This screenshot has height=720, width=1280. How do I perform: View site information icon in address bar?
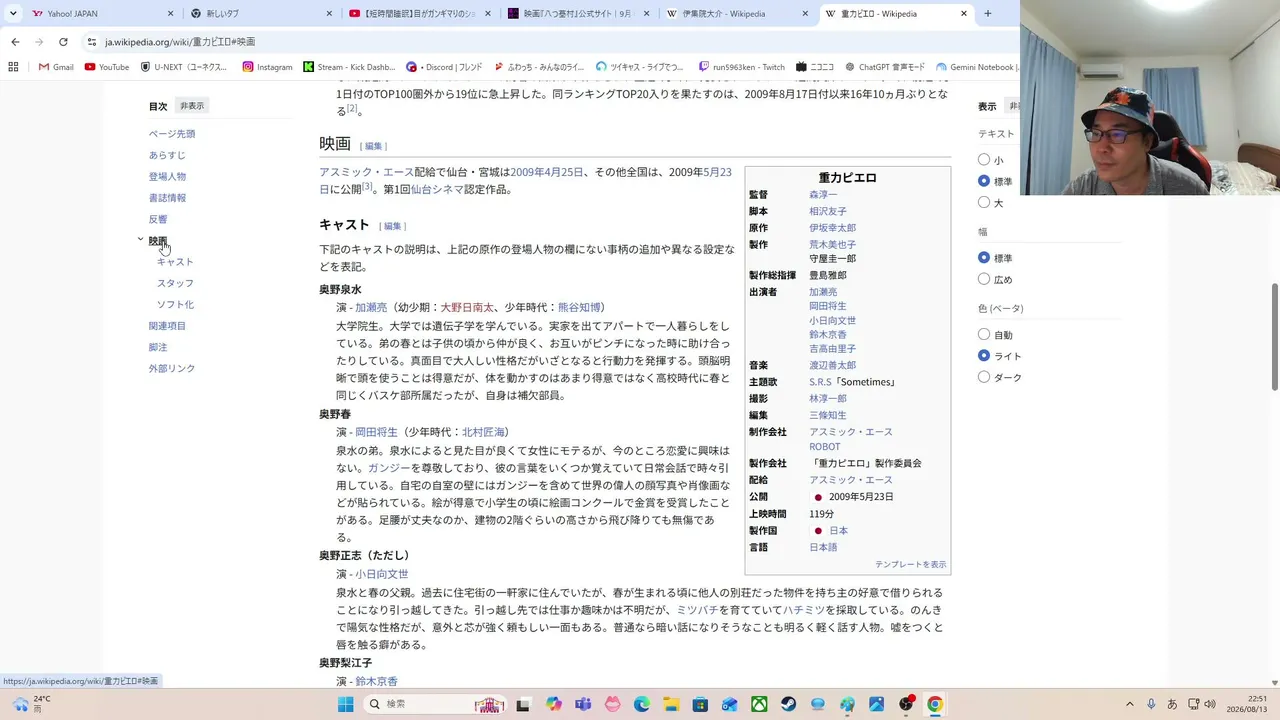pos(92,42)
